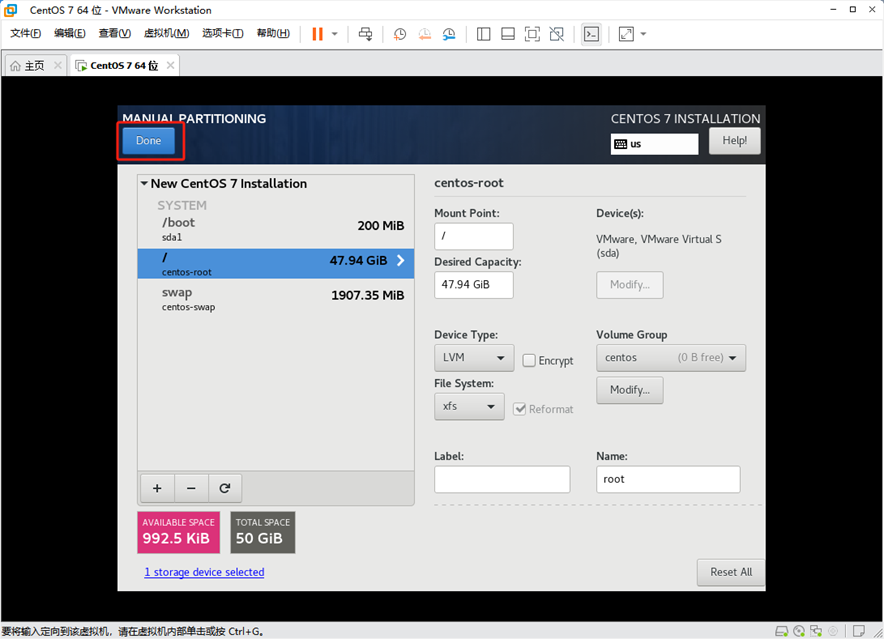Image resolution: width=884 pixels, height=639 pixels.
Task: Open the power options arrow beside the pause icon
Action: pos(334,34)
